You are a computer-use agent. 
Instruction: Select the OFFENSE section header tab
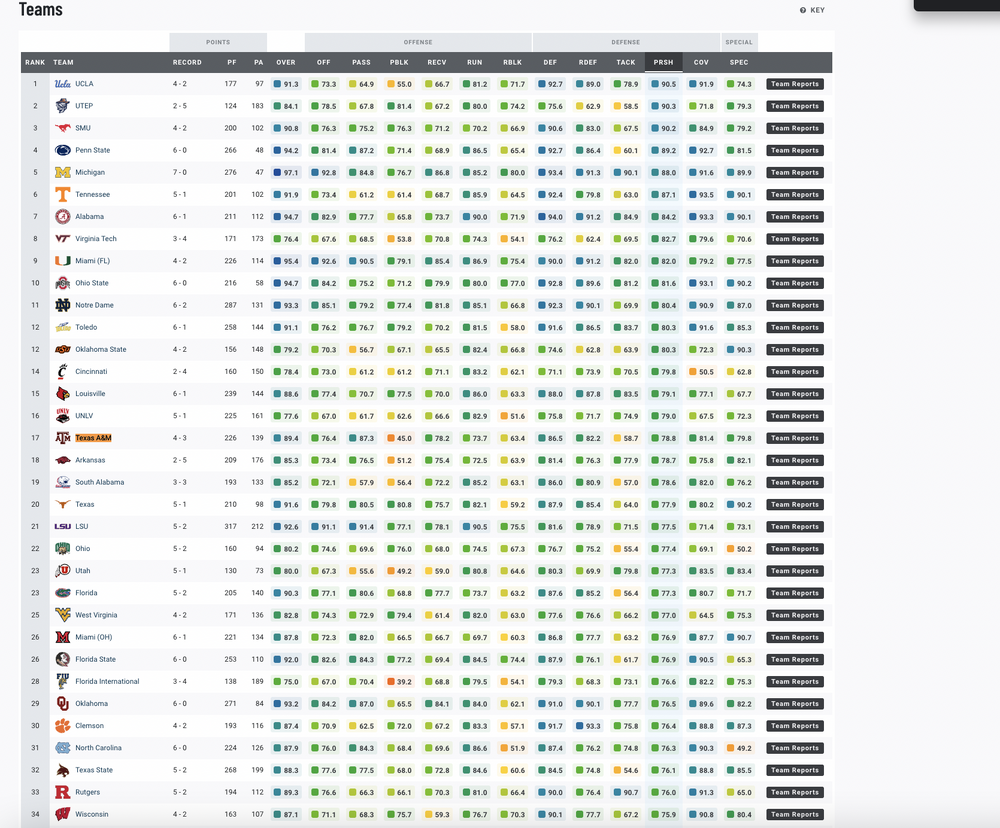tap(418, 42)
